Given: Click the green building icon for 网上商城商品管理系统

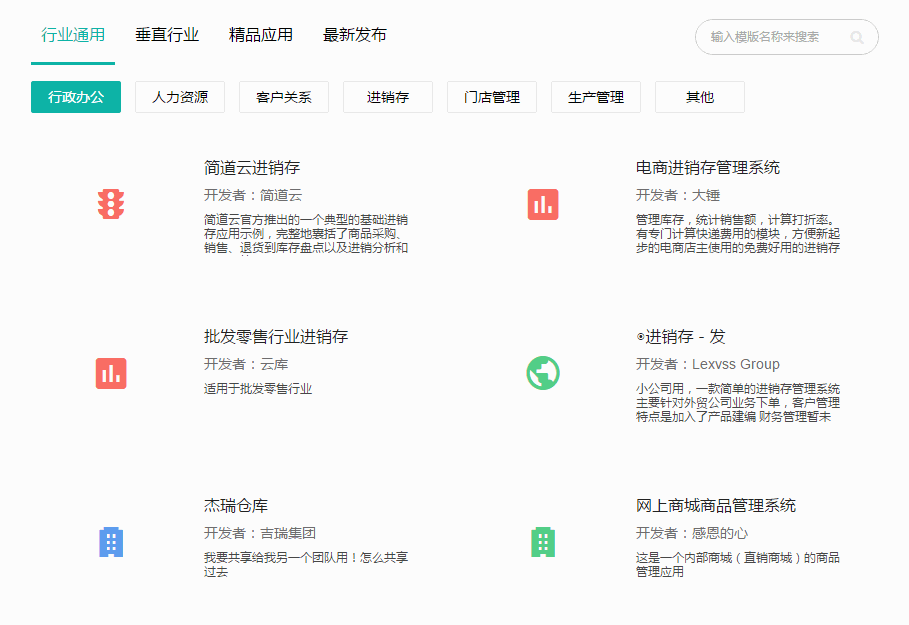Looking at the screenshot, I should pos(543,542).
